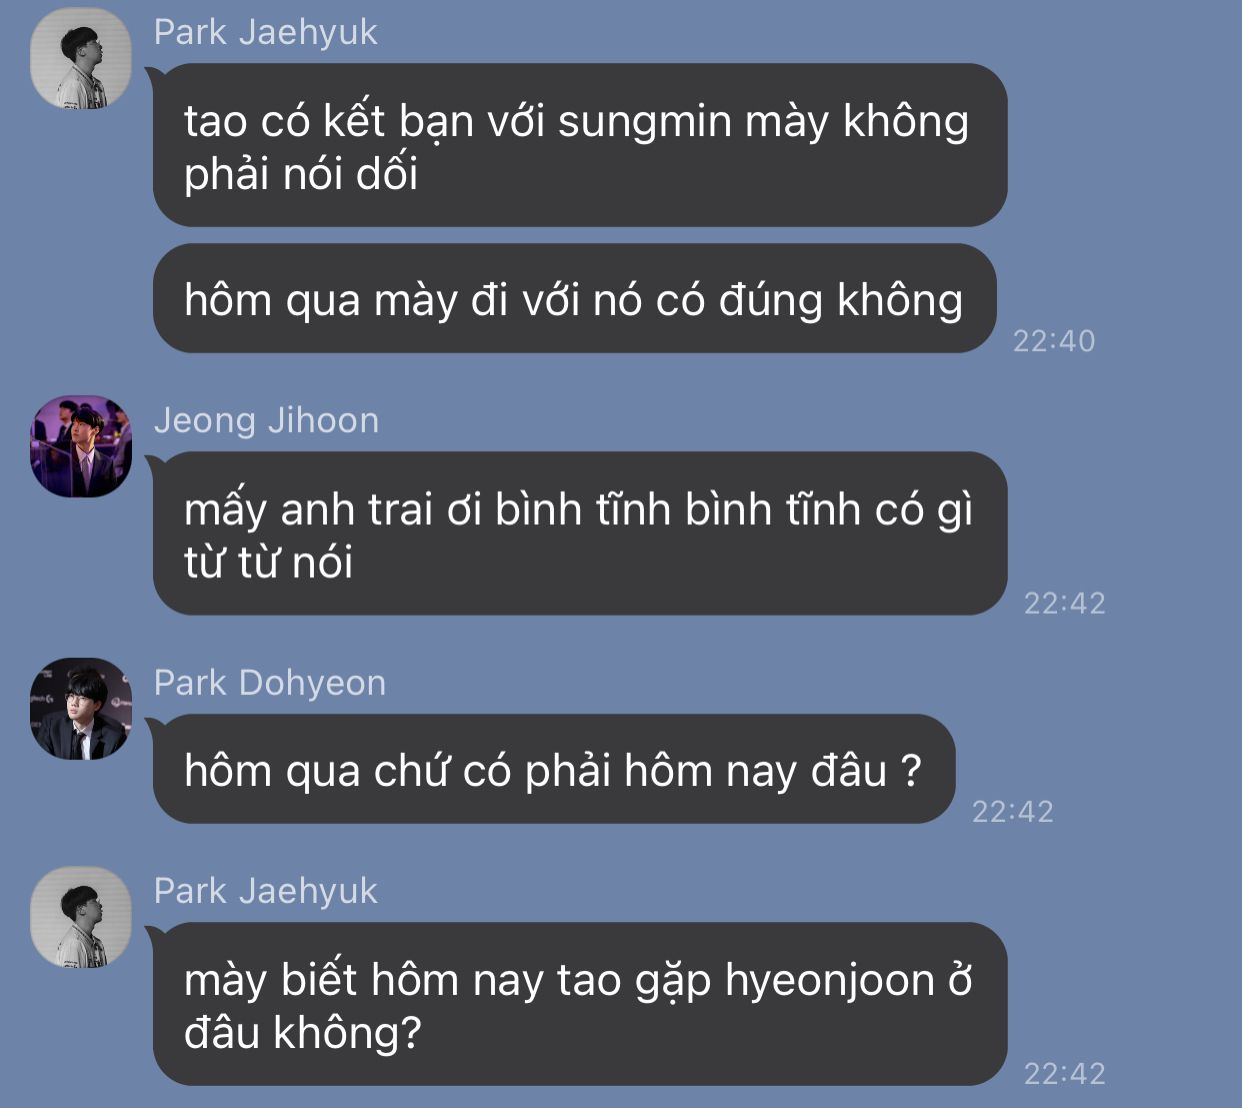Click the Park Dohyeon sender name
The width and height of the screenshot is (1242, 1108).
click(270, 683)
